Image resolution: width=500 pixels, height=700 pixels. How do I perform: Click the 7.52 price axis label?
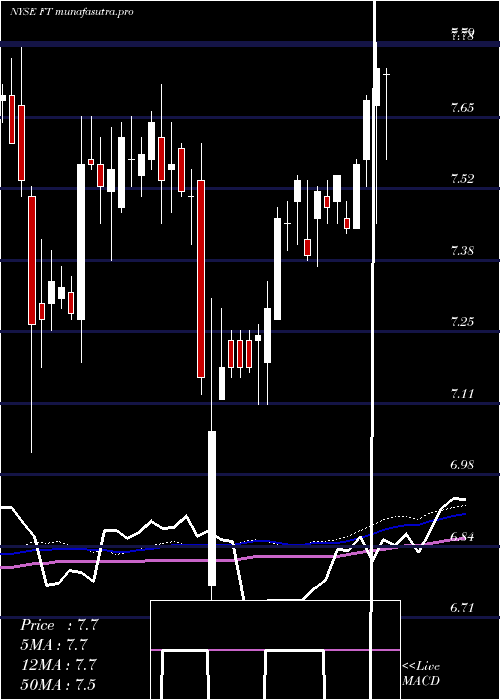click(x=462, y=179)
